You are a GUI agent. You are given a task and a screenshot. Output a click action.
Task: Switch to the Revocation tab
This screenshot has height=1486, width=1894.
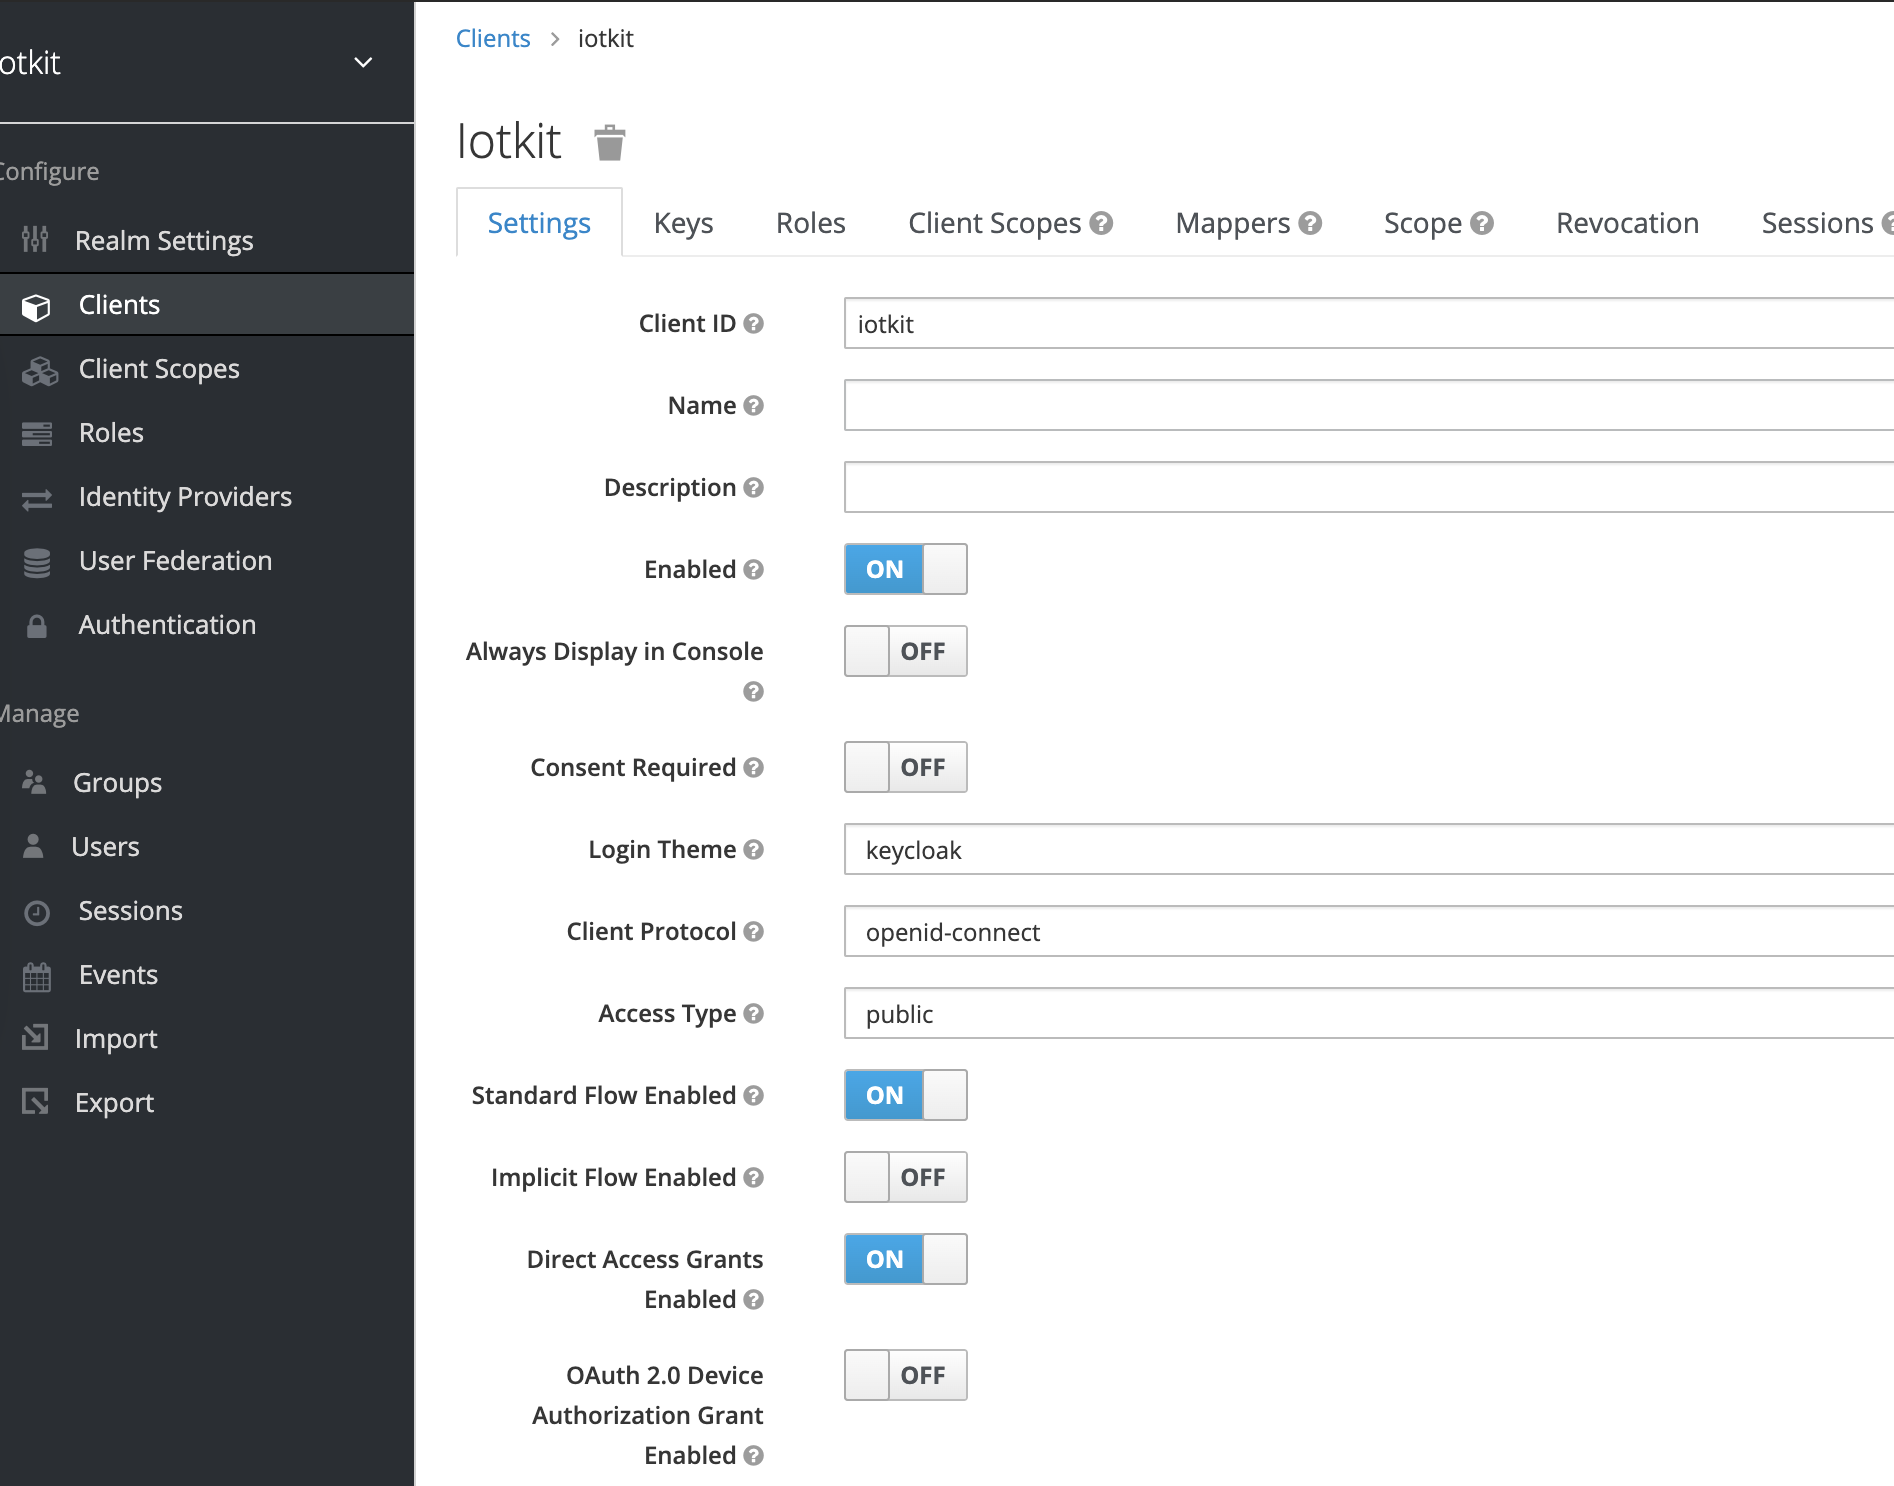coord(1628,223)
